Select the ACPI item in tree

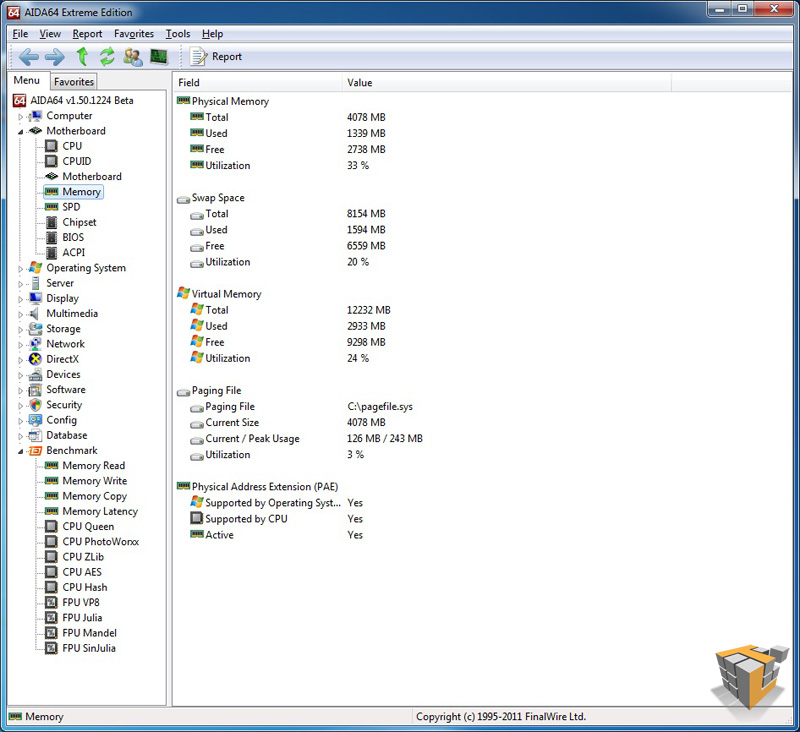(x=65, y=253)
